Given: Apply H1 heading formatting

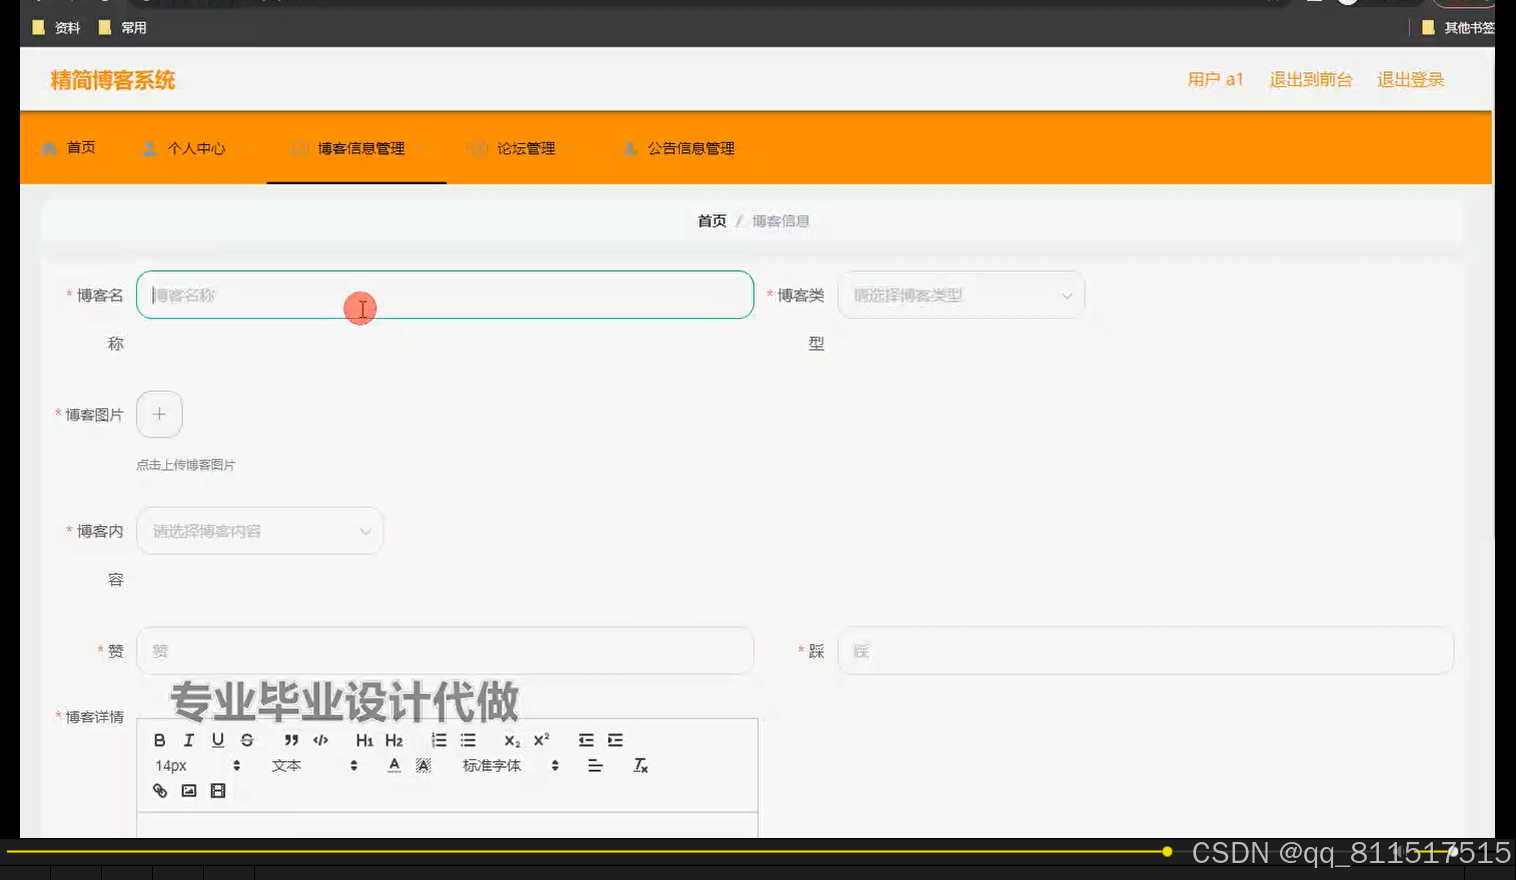Looking at the screenshot, I should coord(364,740).
